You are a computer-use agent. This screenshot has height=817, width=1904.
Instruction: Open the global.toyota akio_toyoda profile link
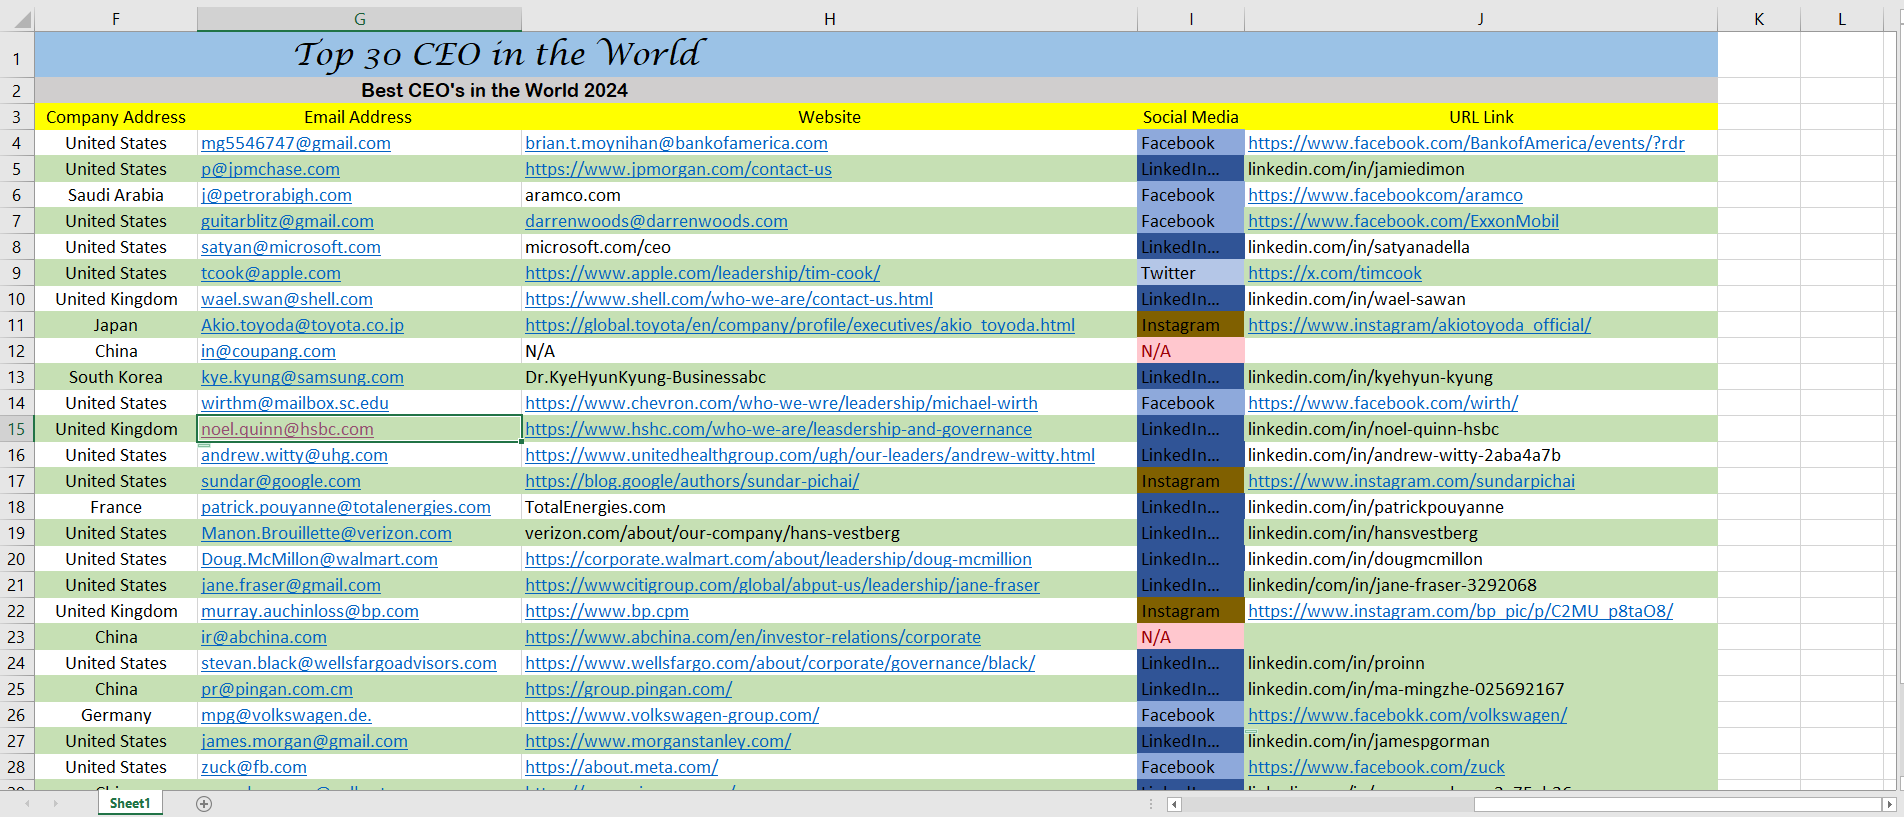(x=800, y=325)
